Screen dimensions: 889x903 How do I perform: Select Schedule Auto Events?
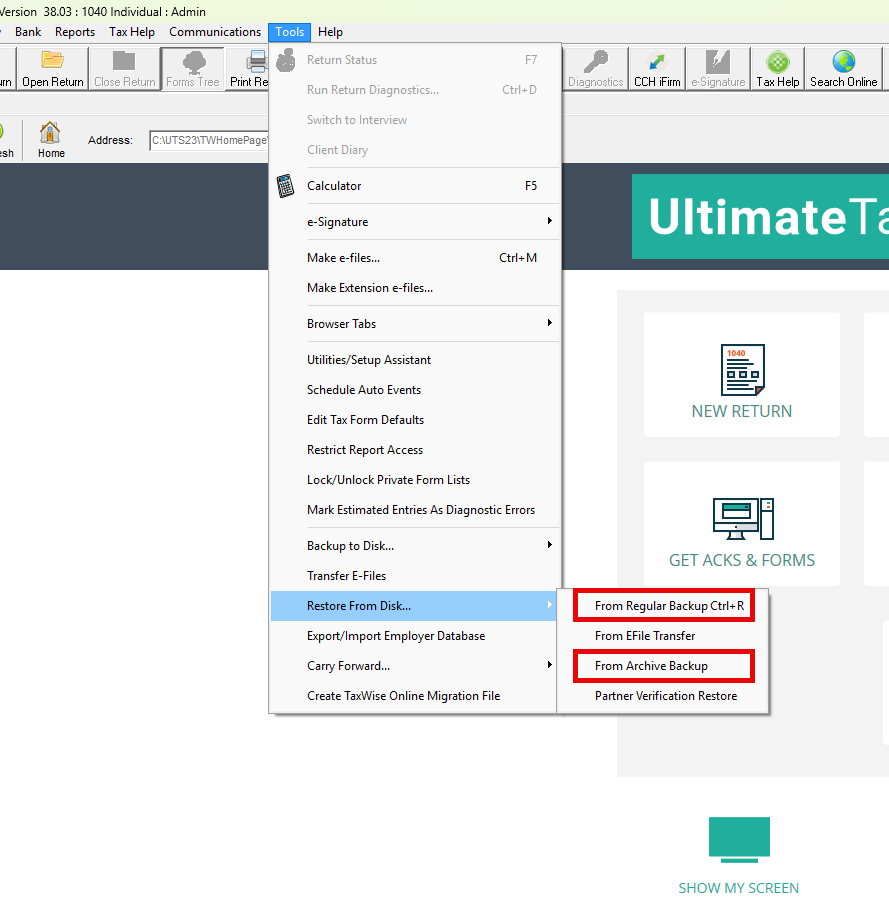(x=415, y=390)
